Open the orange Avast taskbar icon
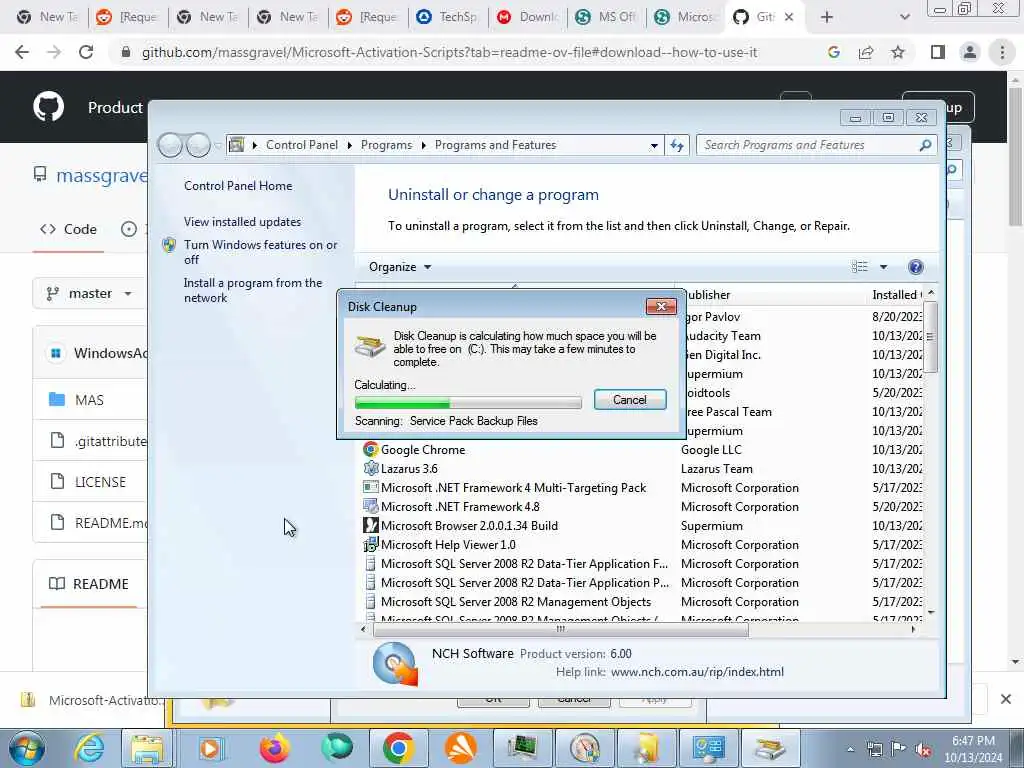This screenshot has height=768, width=1024. coord(460,748)
